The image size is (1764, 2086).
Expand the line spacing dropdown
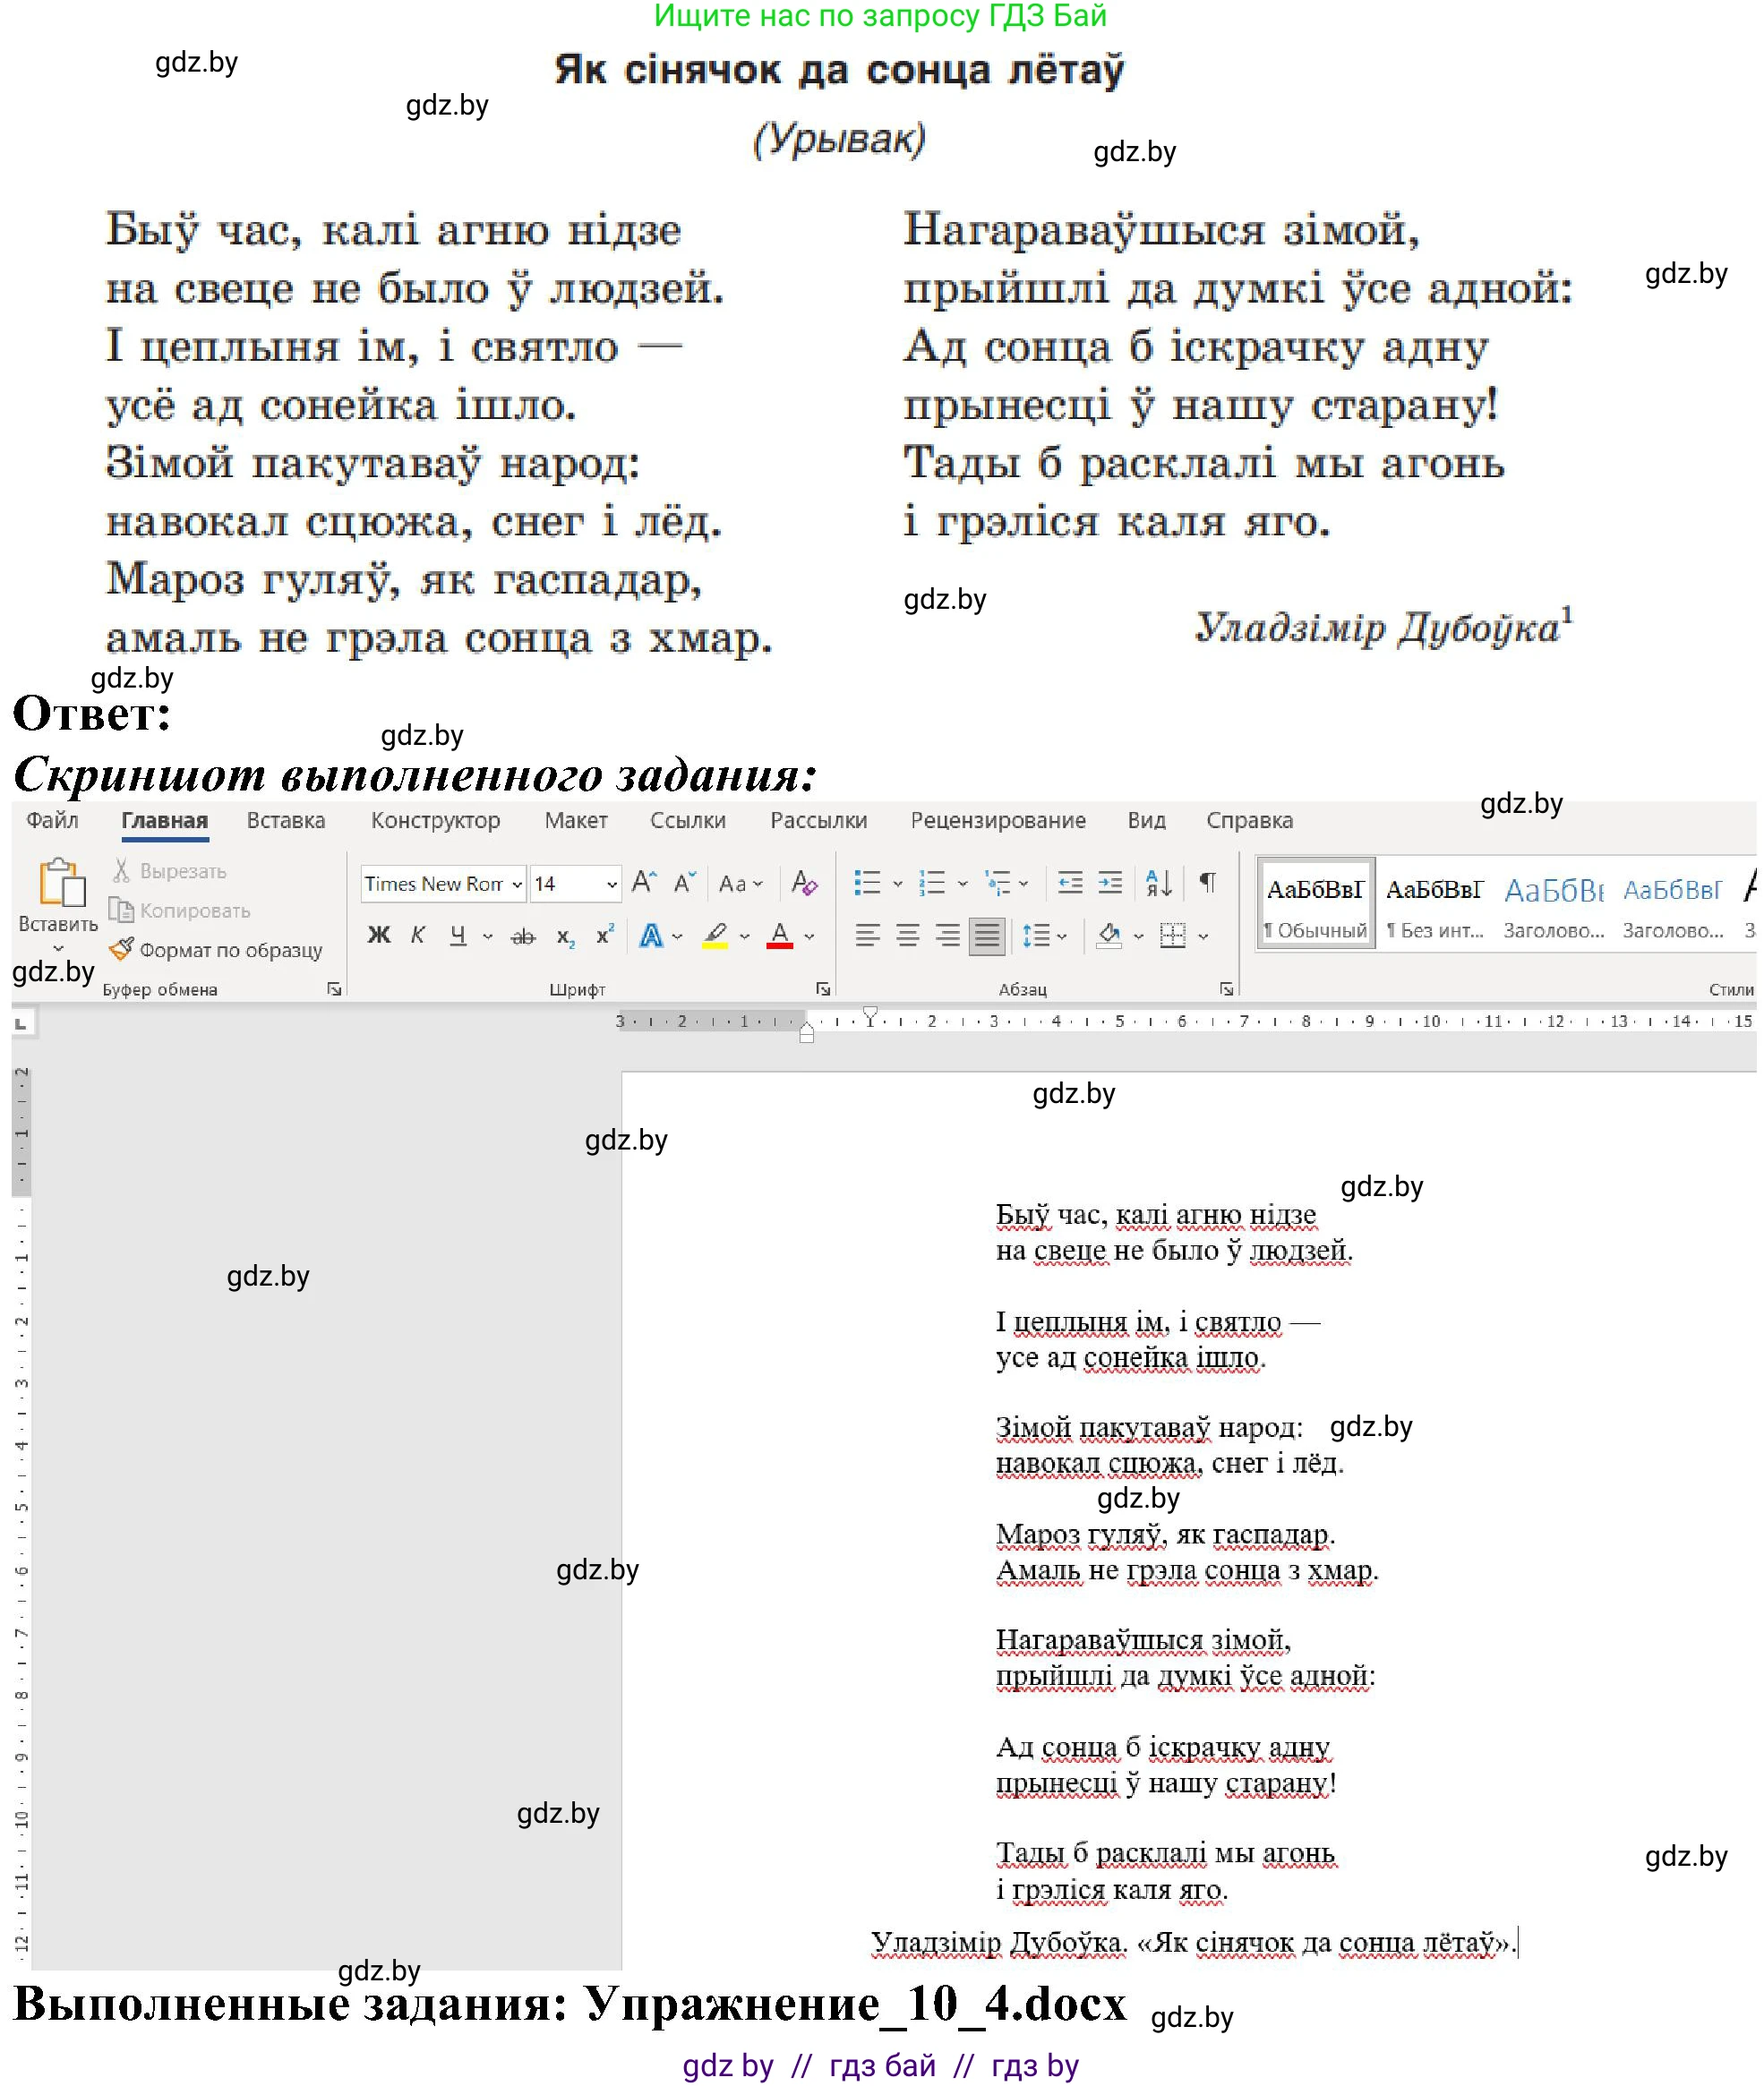1063,938
